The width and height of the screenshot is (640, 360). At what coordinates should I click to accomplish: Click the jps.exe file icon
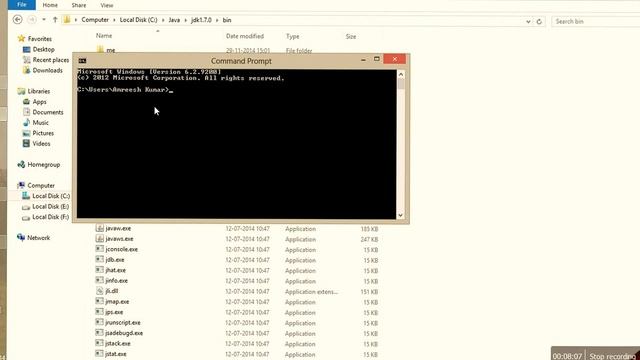(99, 312)
